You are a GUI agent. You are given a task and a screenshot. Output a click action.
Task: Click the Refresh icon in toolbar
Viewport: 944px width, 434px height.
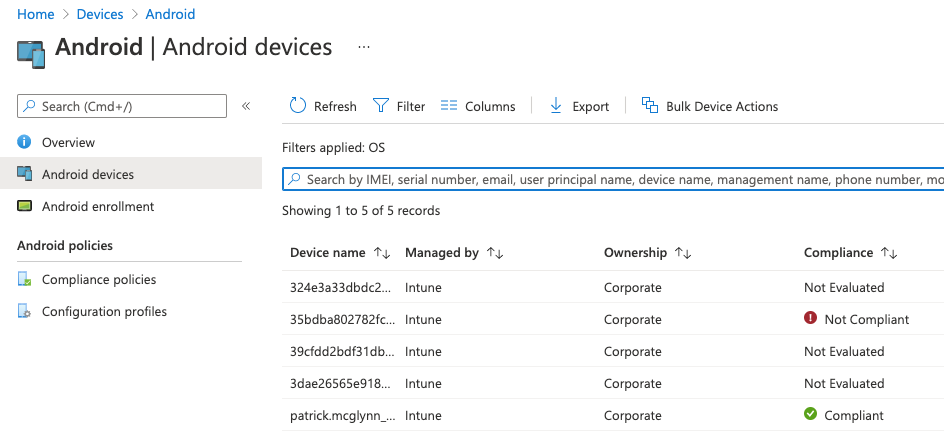(x=298, y=106)
